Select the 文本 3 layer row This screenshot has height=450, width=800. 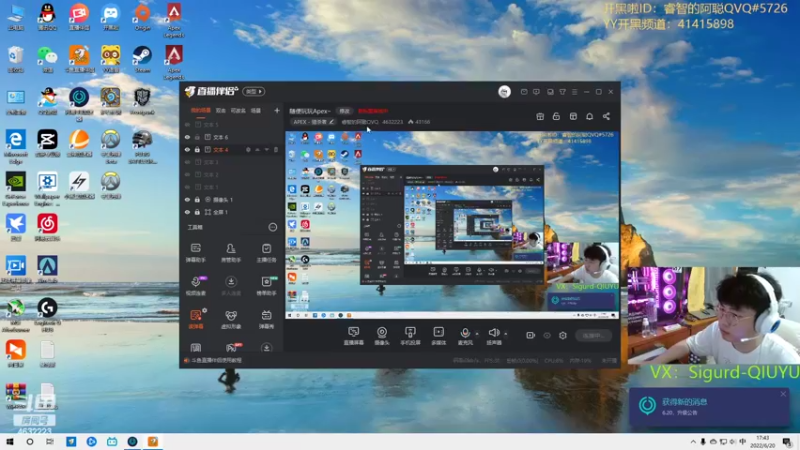[232, 162]
